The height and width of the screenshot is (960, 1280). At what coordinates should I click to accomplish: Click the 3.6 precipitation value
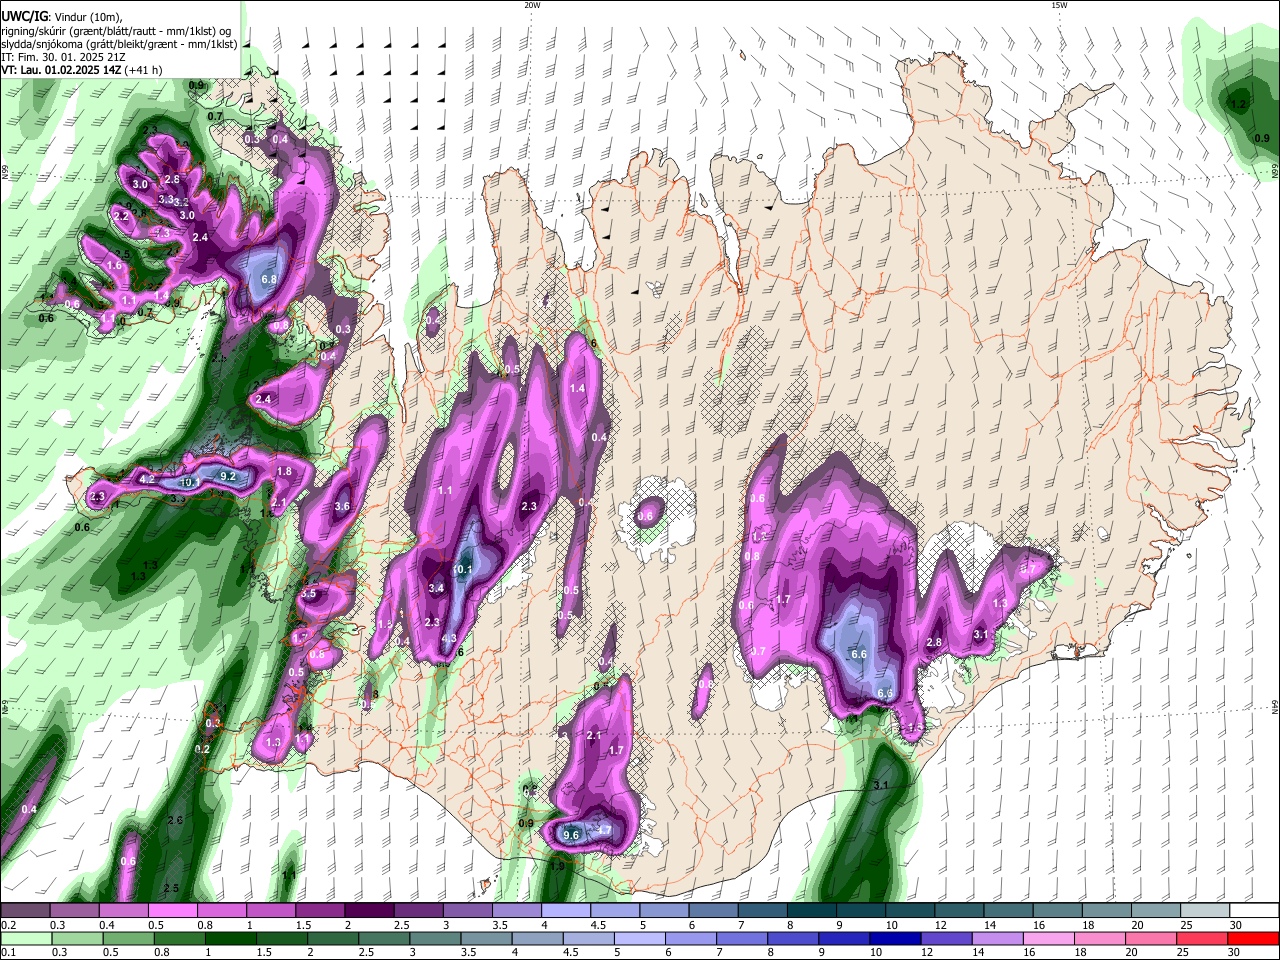click(x=342, y=506)
